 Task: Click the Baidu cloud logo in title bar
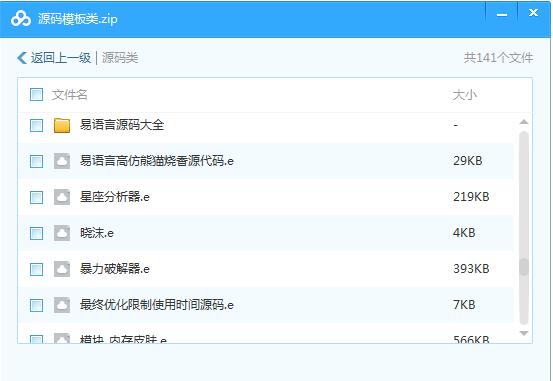pos(21,19)
